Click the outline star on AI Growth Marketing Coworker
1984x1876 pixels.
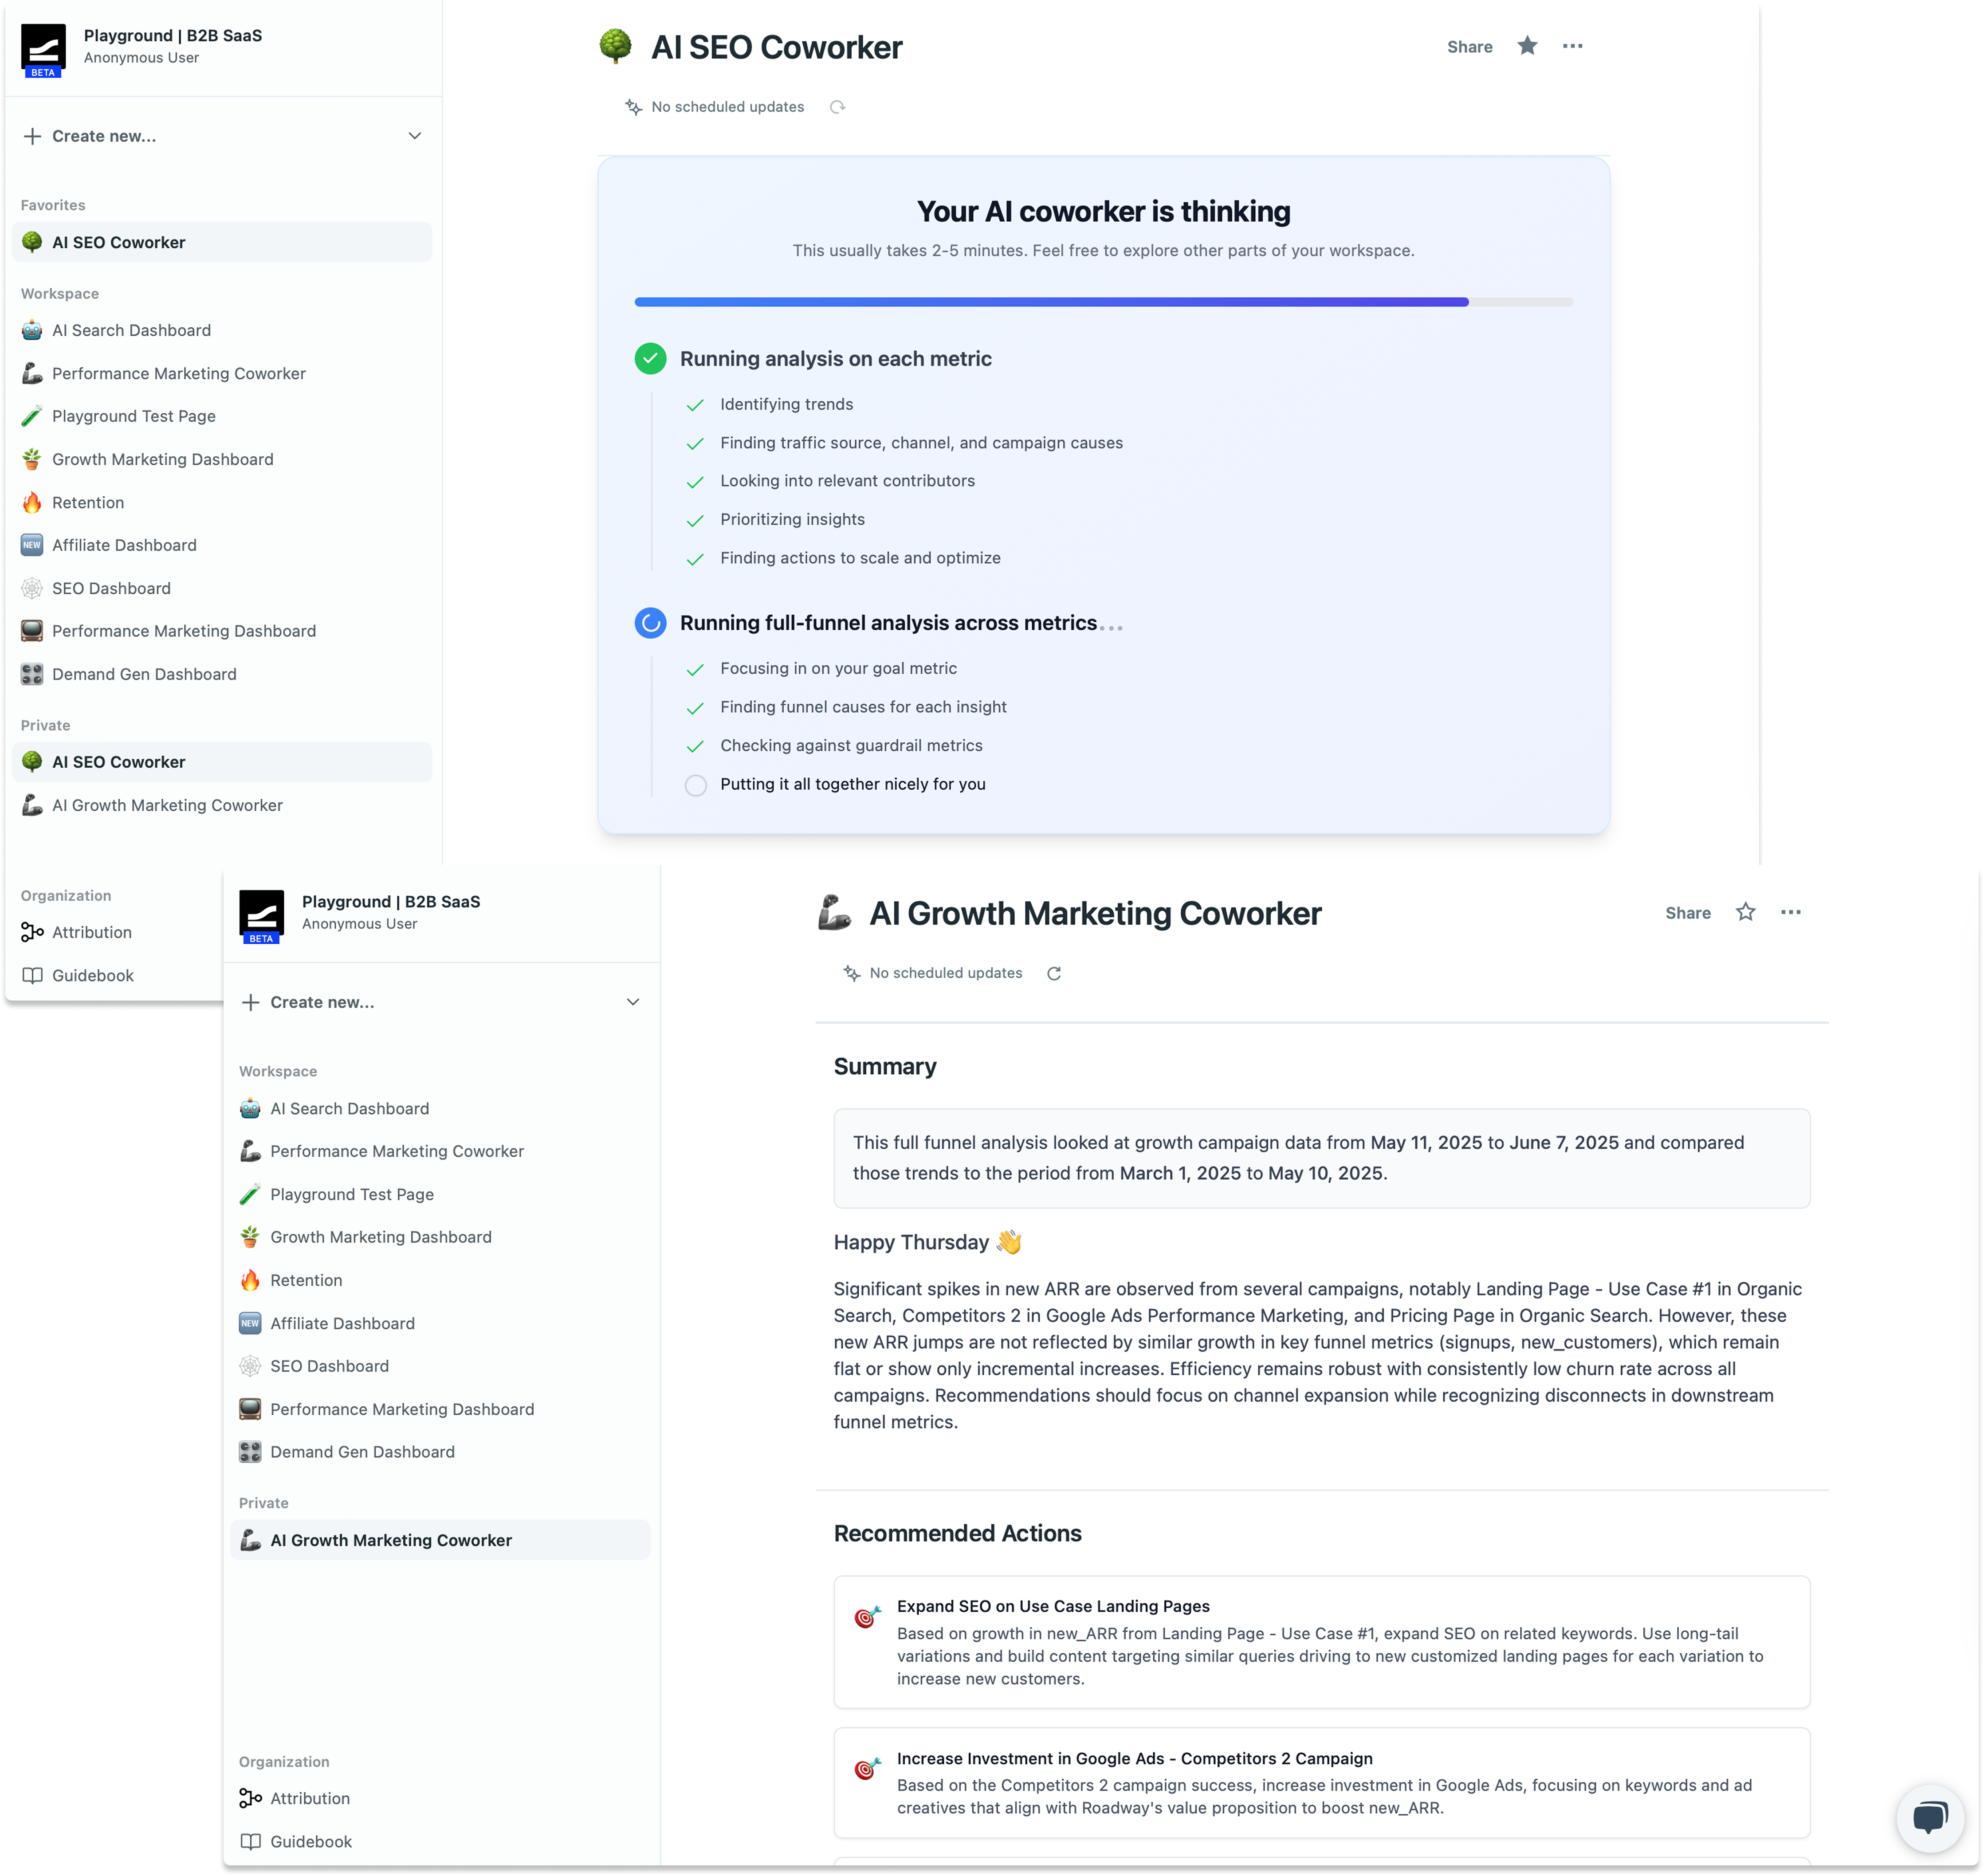1745,912
